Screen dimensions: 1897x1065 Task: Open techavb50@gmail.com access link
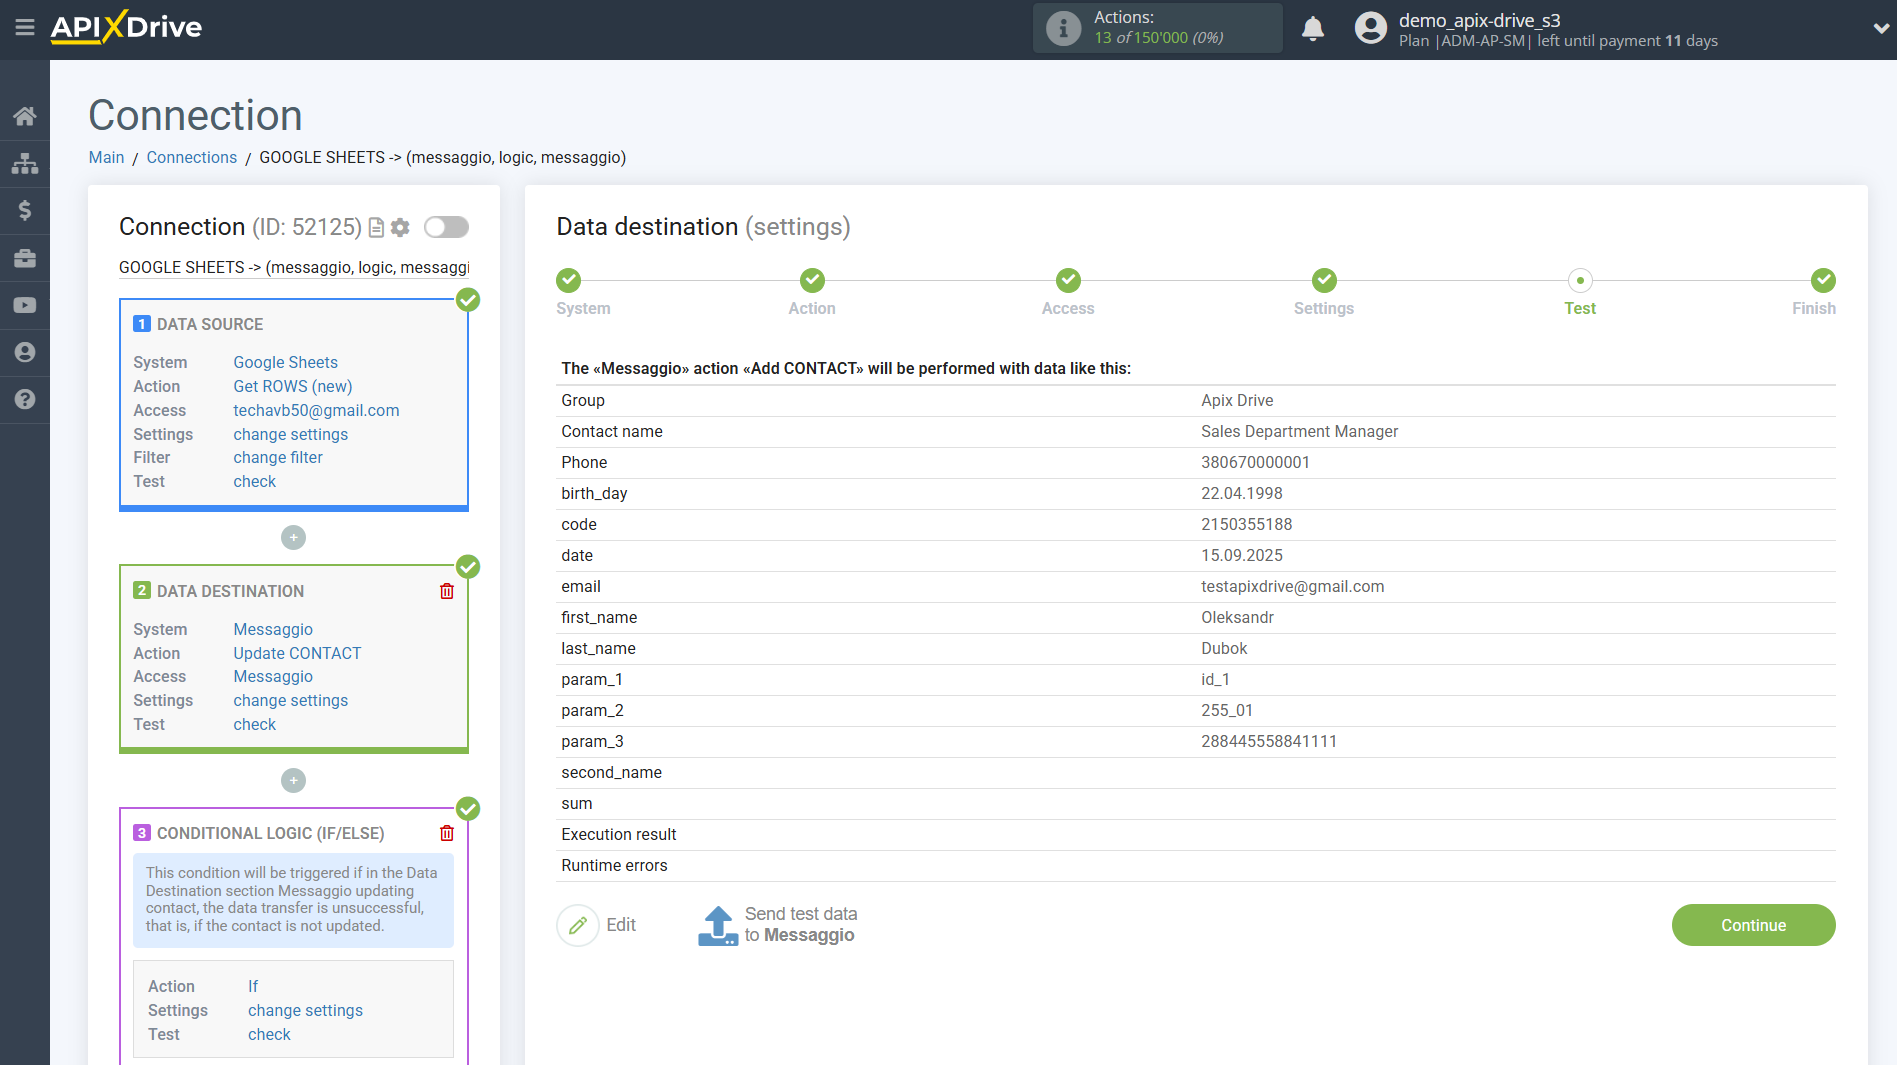click(x=316, y=410)
